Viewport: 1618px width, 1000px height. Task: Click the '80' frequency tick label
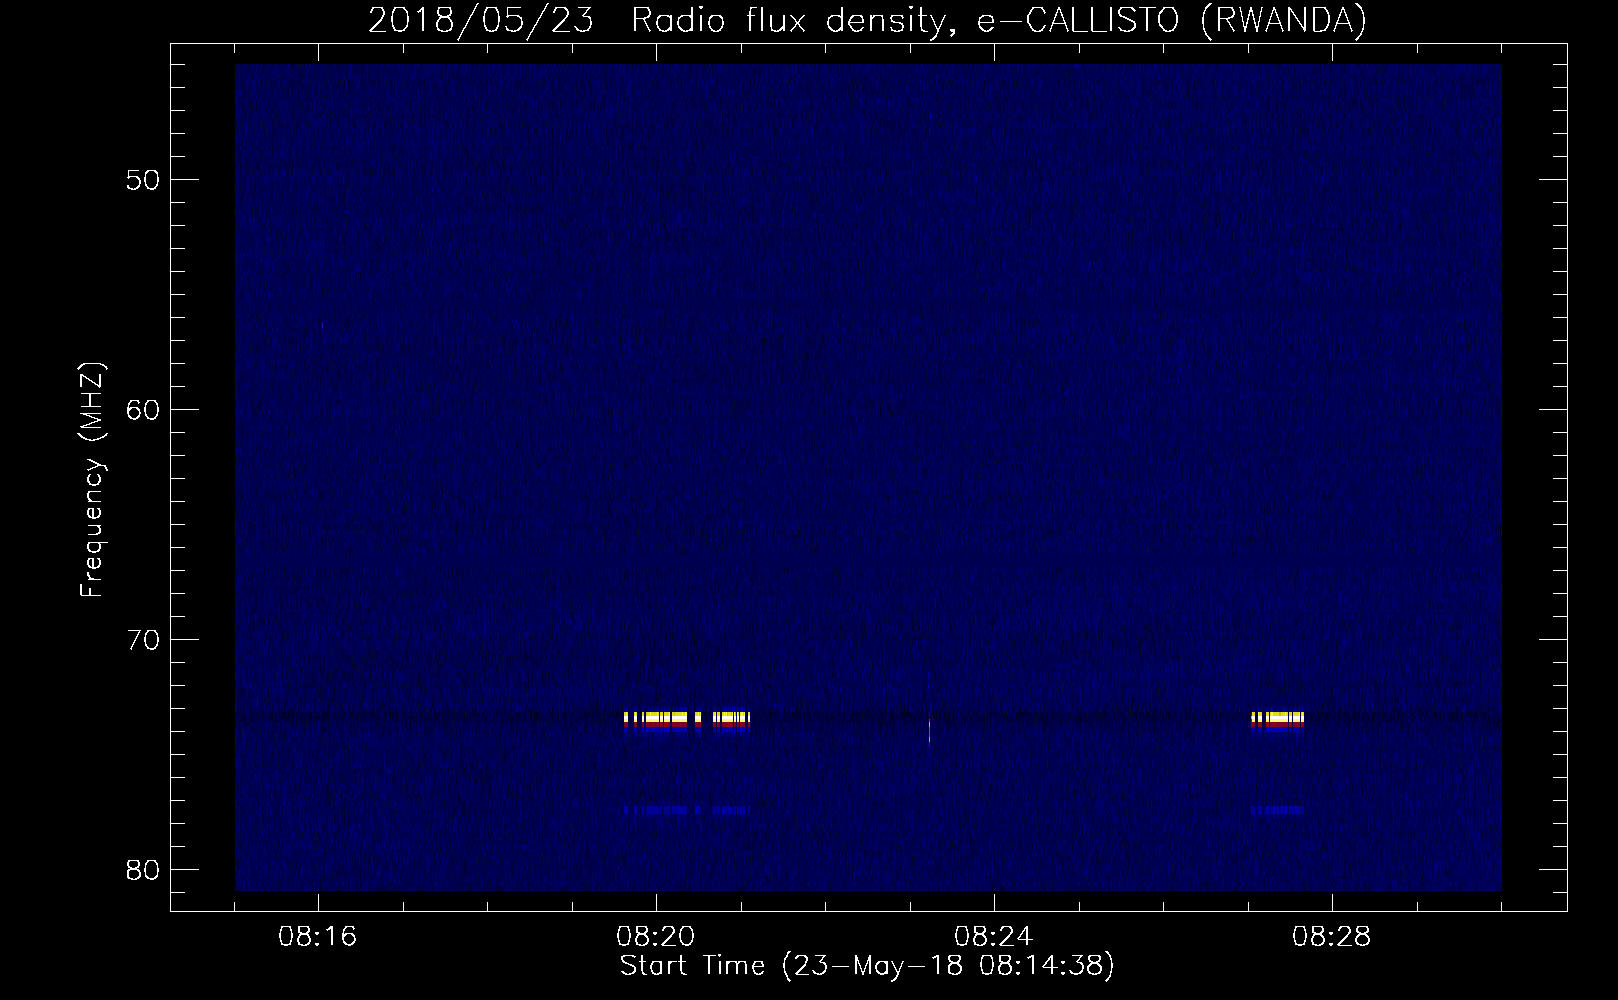[x=141, y=869]
